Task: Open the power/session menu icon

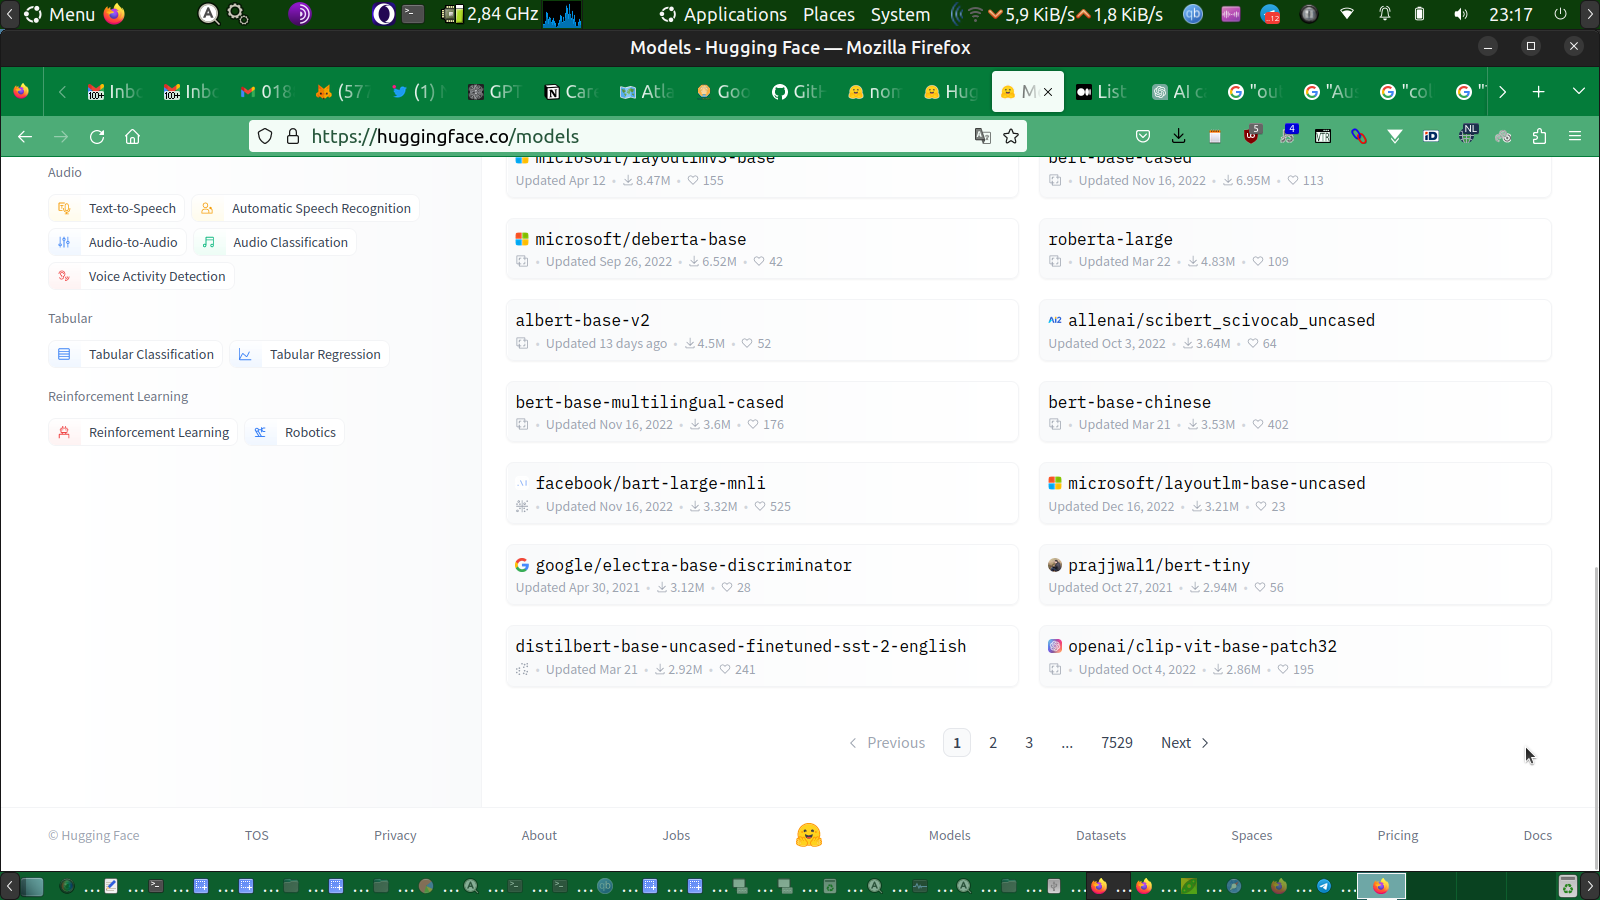Action: pyautogui.click(x=1561, y=14)
